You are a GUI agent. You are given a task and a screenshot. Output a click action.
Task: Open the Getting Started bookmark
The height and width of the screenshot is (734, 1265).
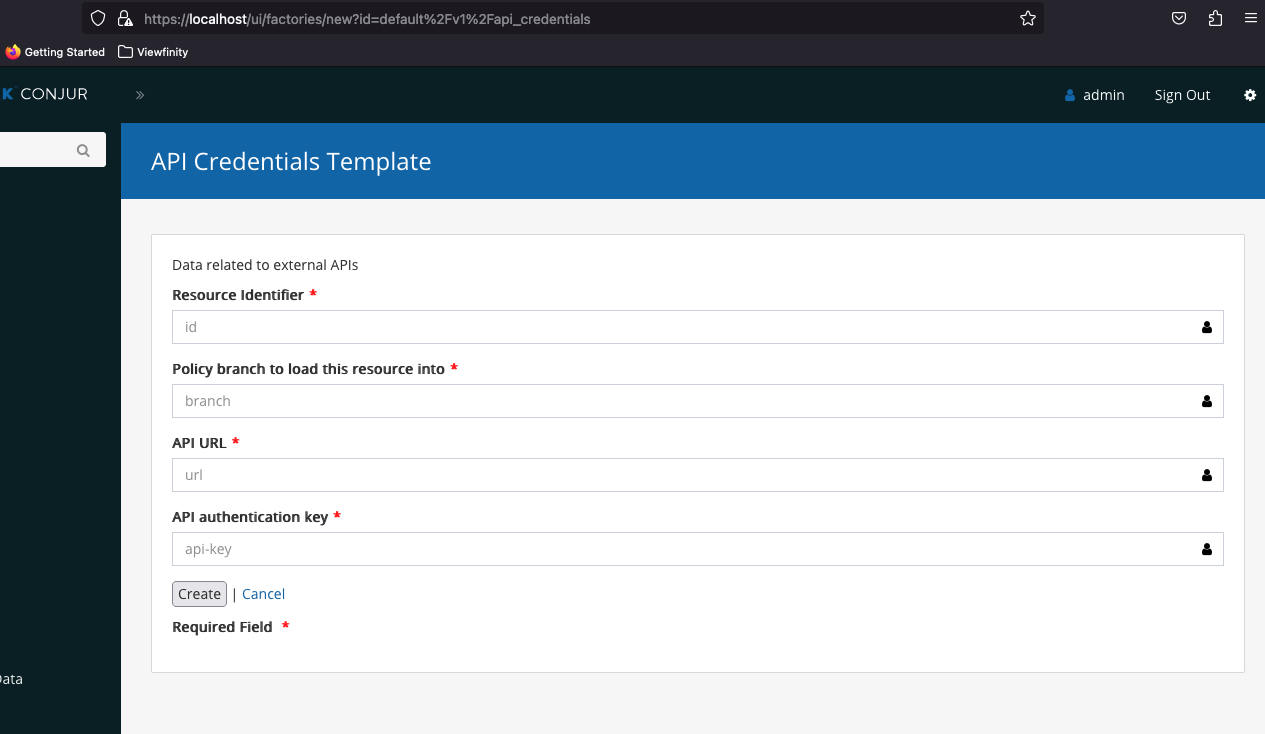click(x=55, y=52)
